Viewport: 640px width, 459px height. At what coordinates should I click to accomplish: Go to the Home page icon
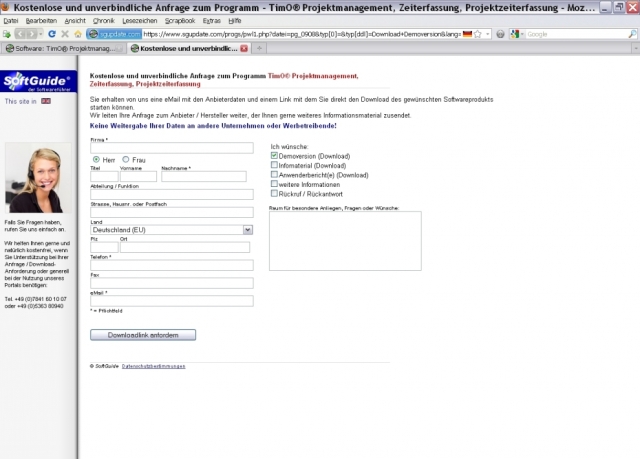78,34
